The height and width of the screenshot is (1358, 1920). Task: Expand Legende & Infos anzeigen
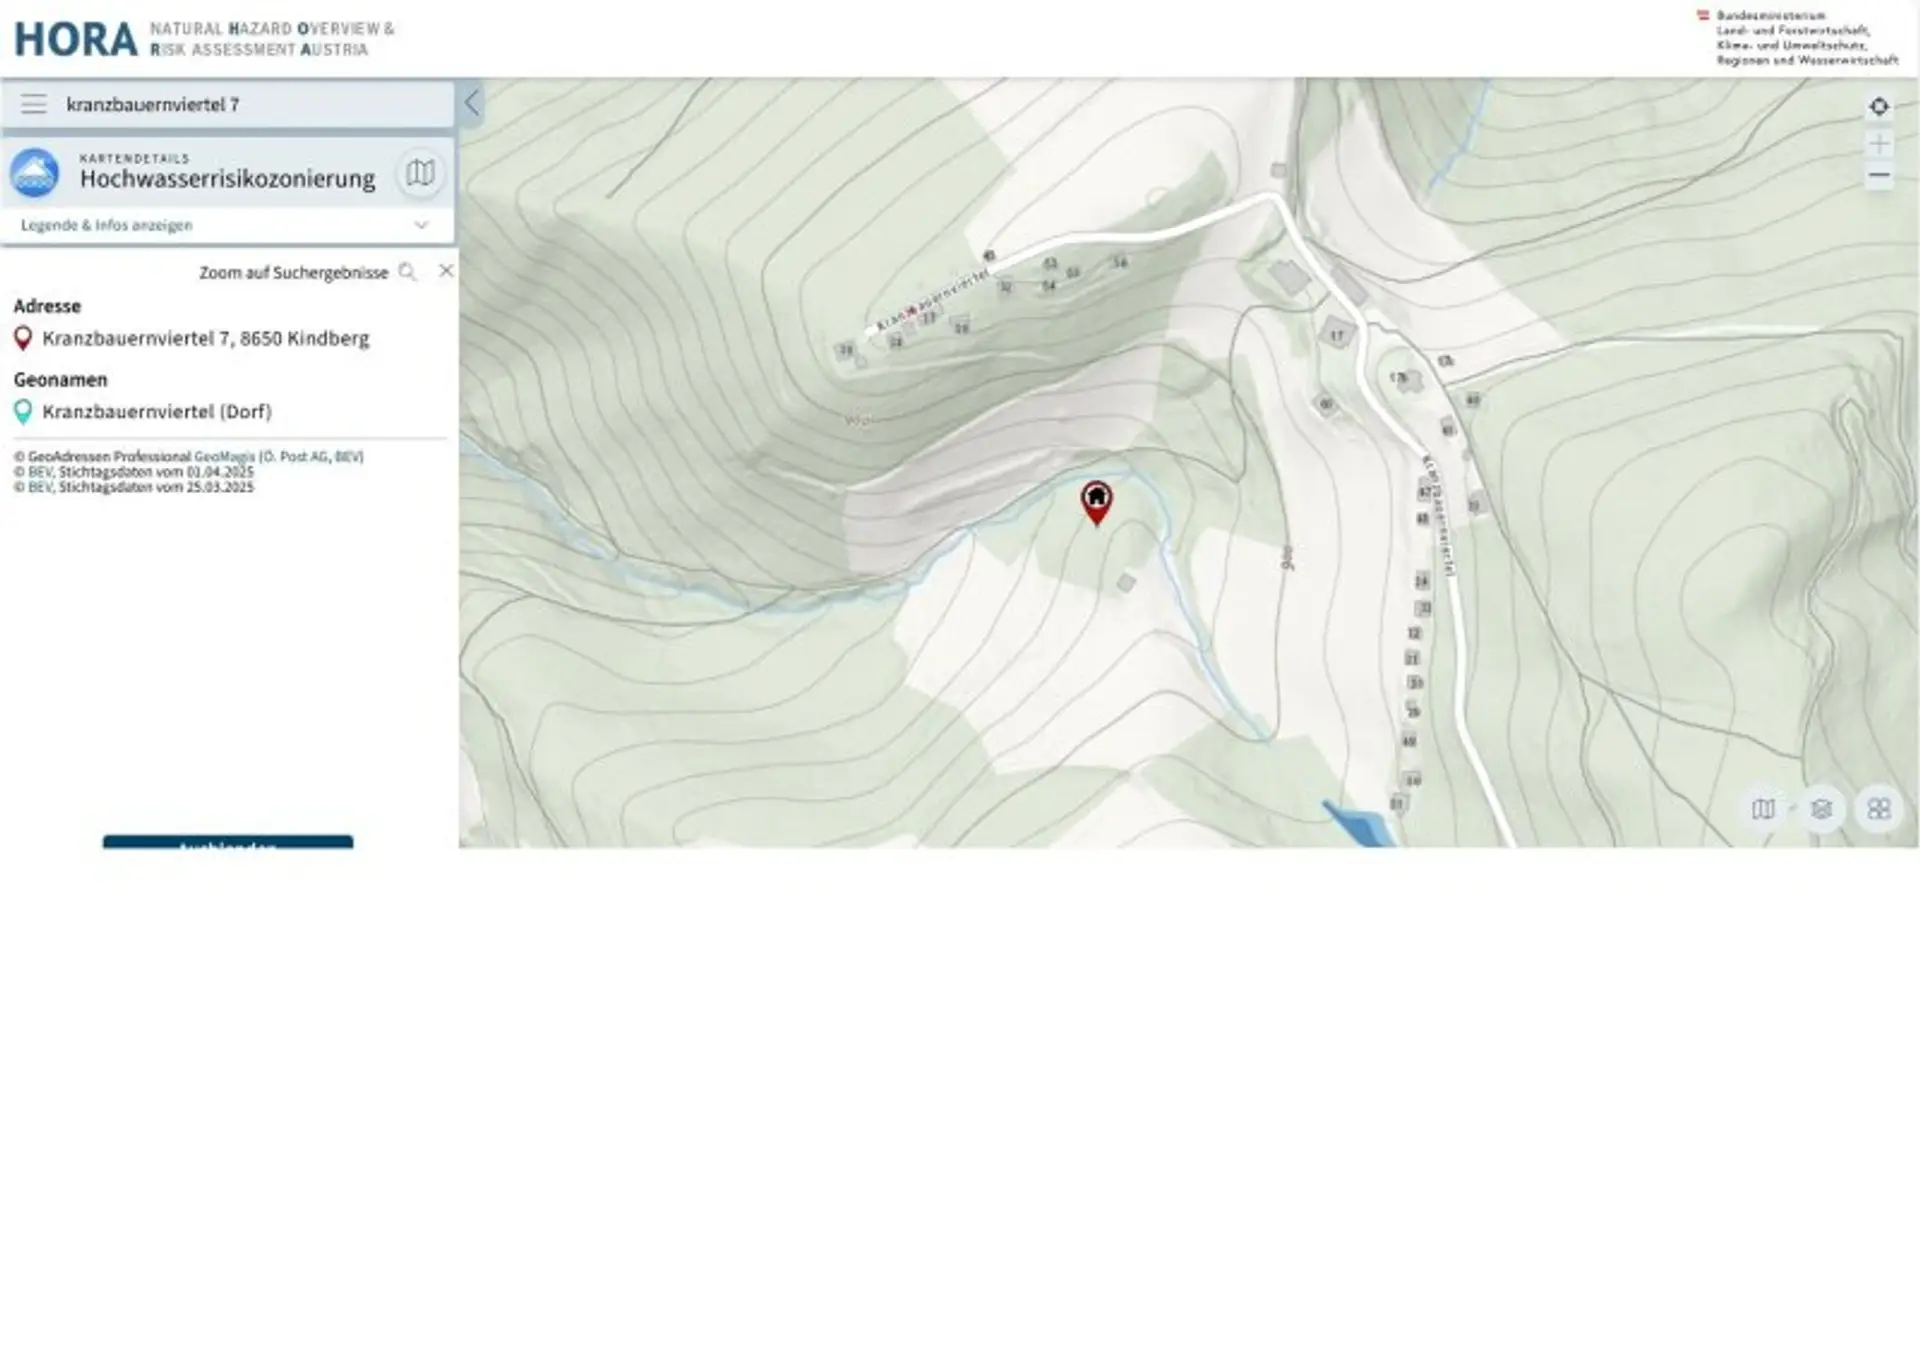coord(107,225)
